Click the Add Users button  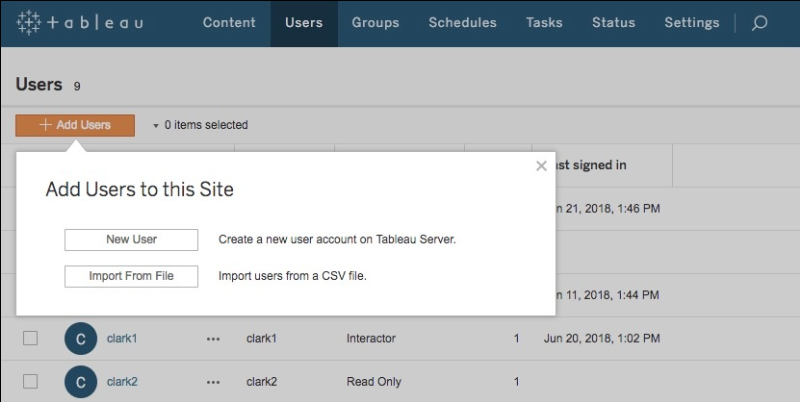(x=75, y=125)
